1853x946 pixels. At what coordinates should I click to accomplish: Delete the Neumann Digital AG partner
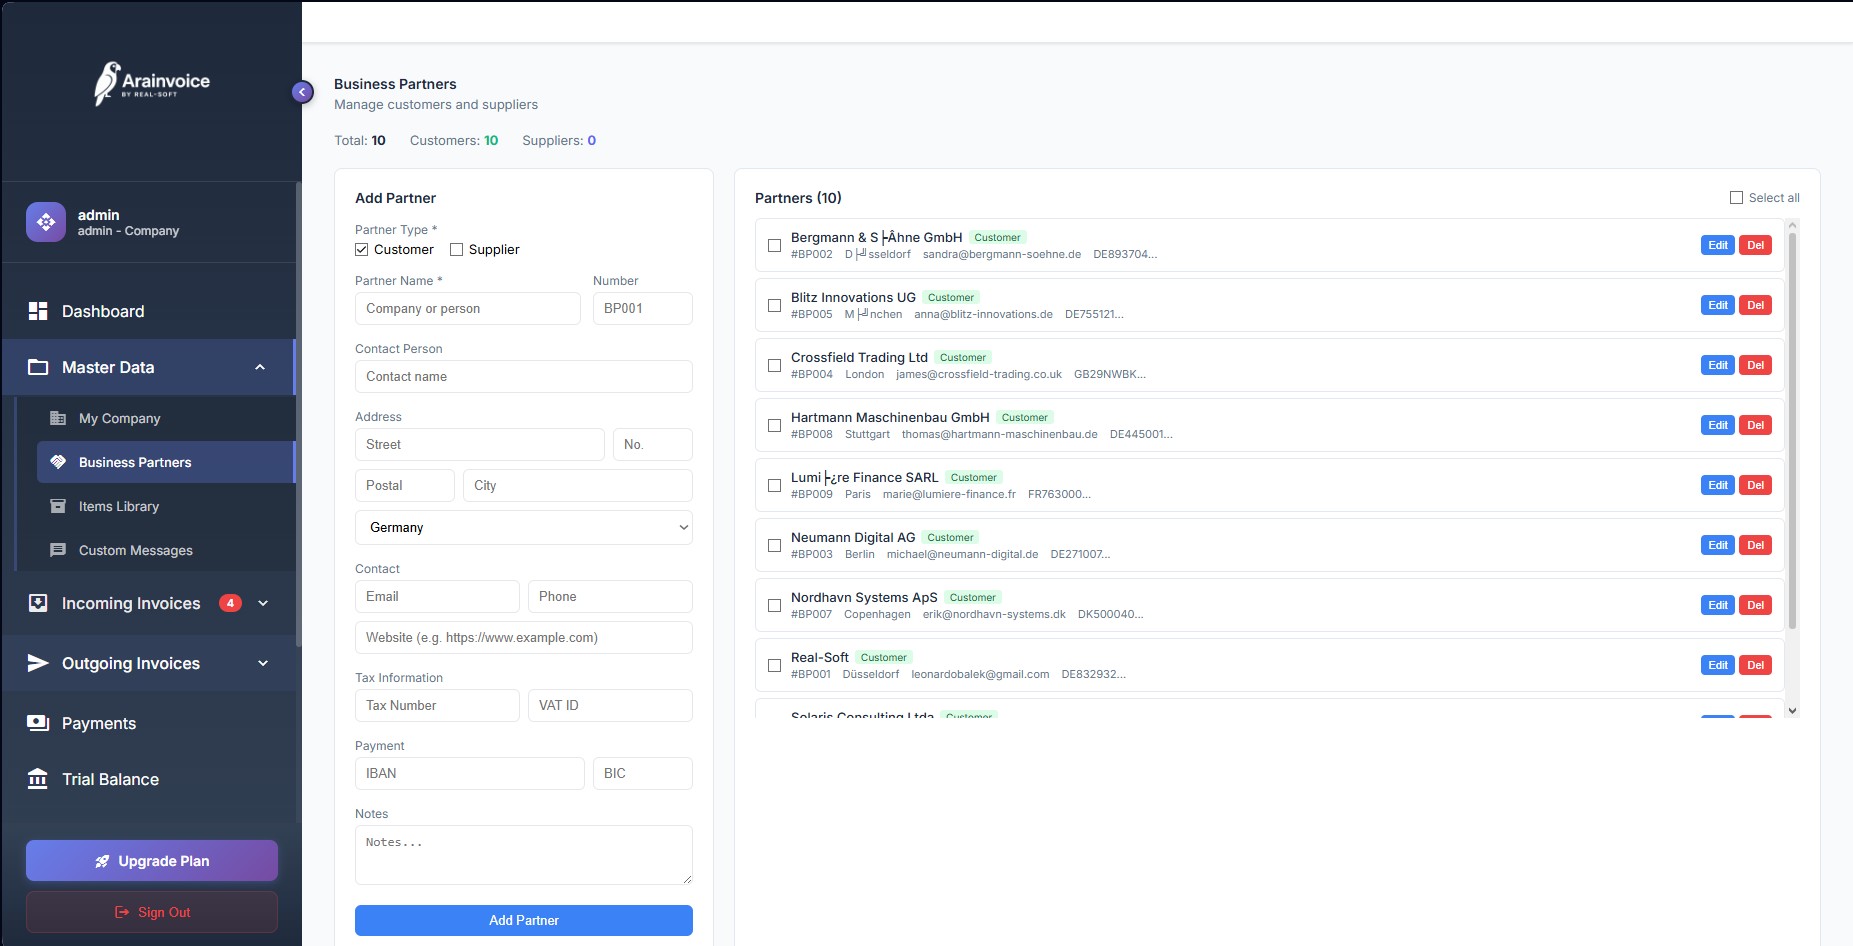(1755, 545)
